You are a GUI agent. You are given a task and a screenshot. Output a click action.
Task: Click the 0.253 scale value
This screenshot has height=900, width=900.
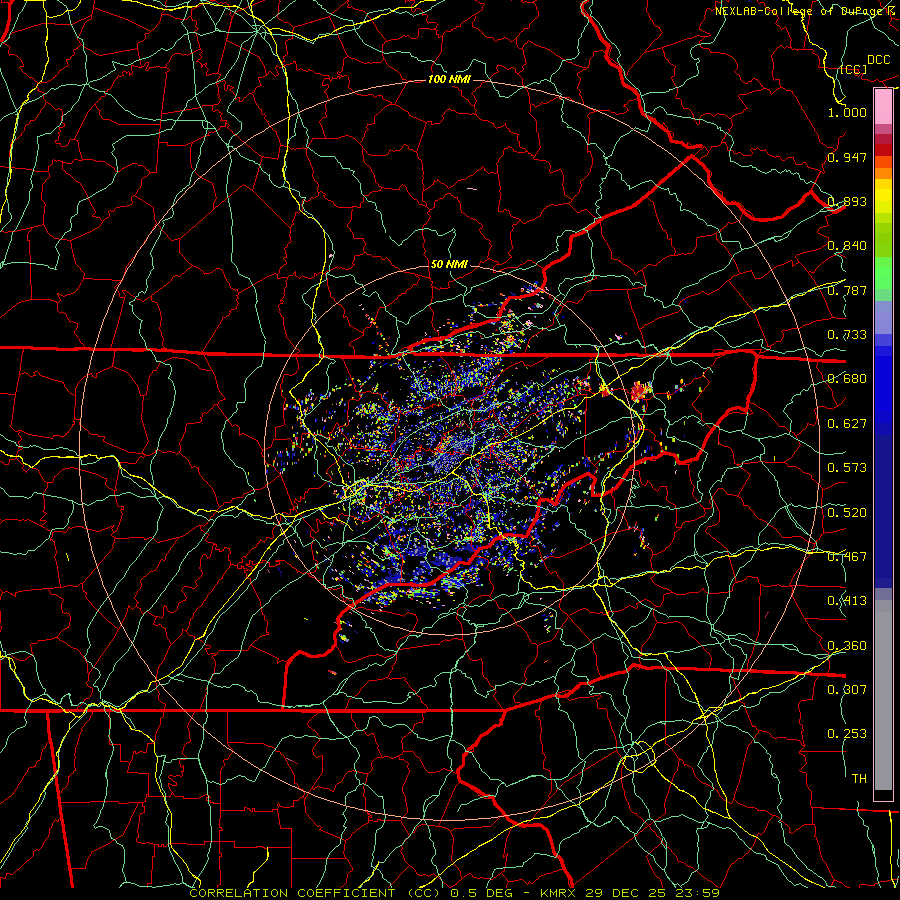847,734
